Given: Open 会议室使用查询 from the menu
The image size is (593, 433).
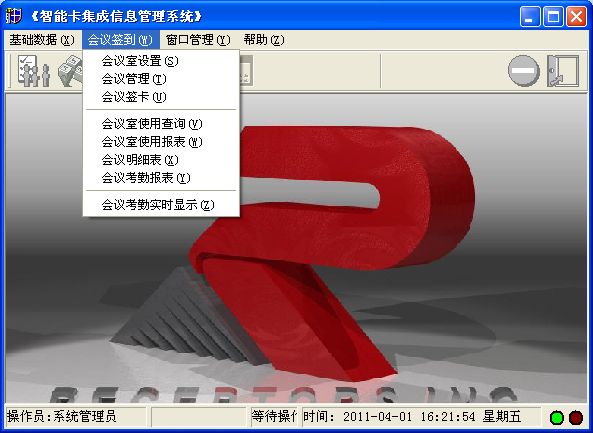Looking at the screenshot, I should [x=161, y=124].
